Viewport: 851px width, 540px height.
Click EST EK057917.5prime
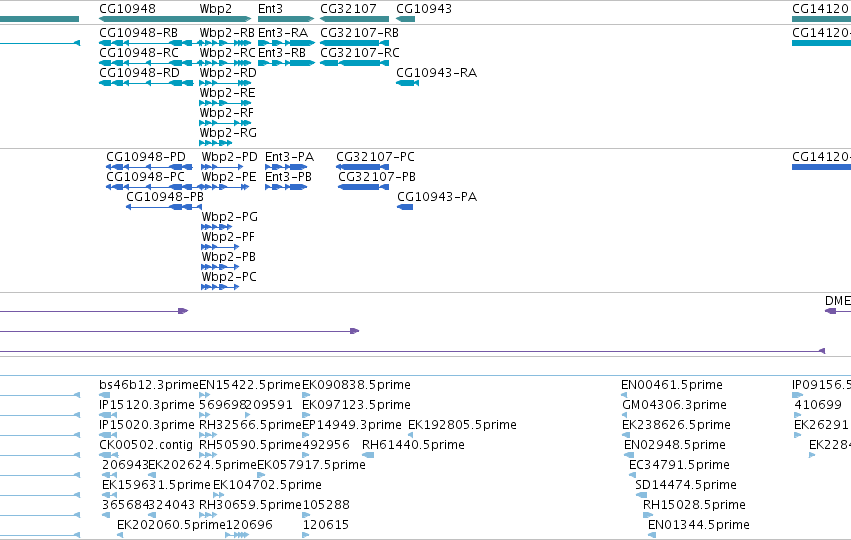click(261, 475)
